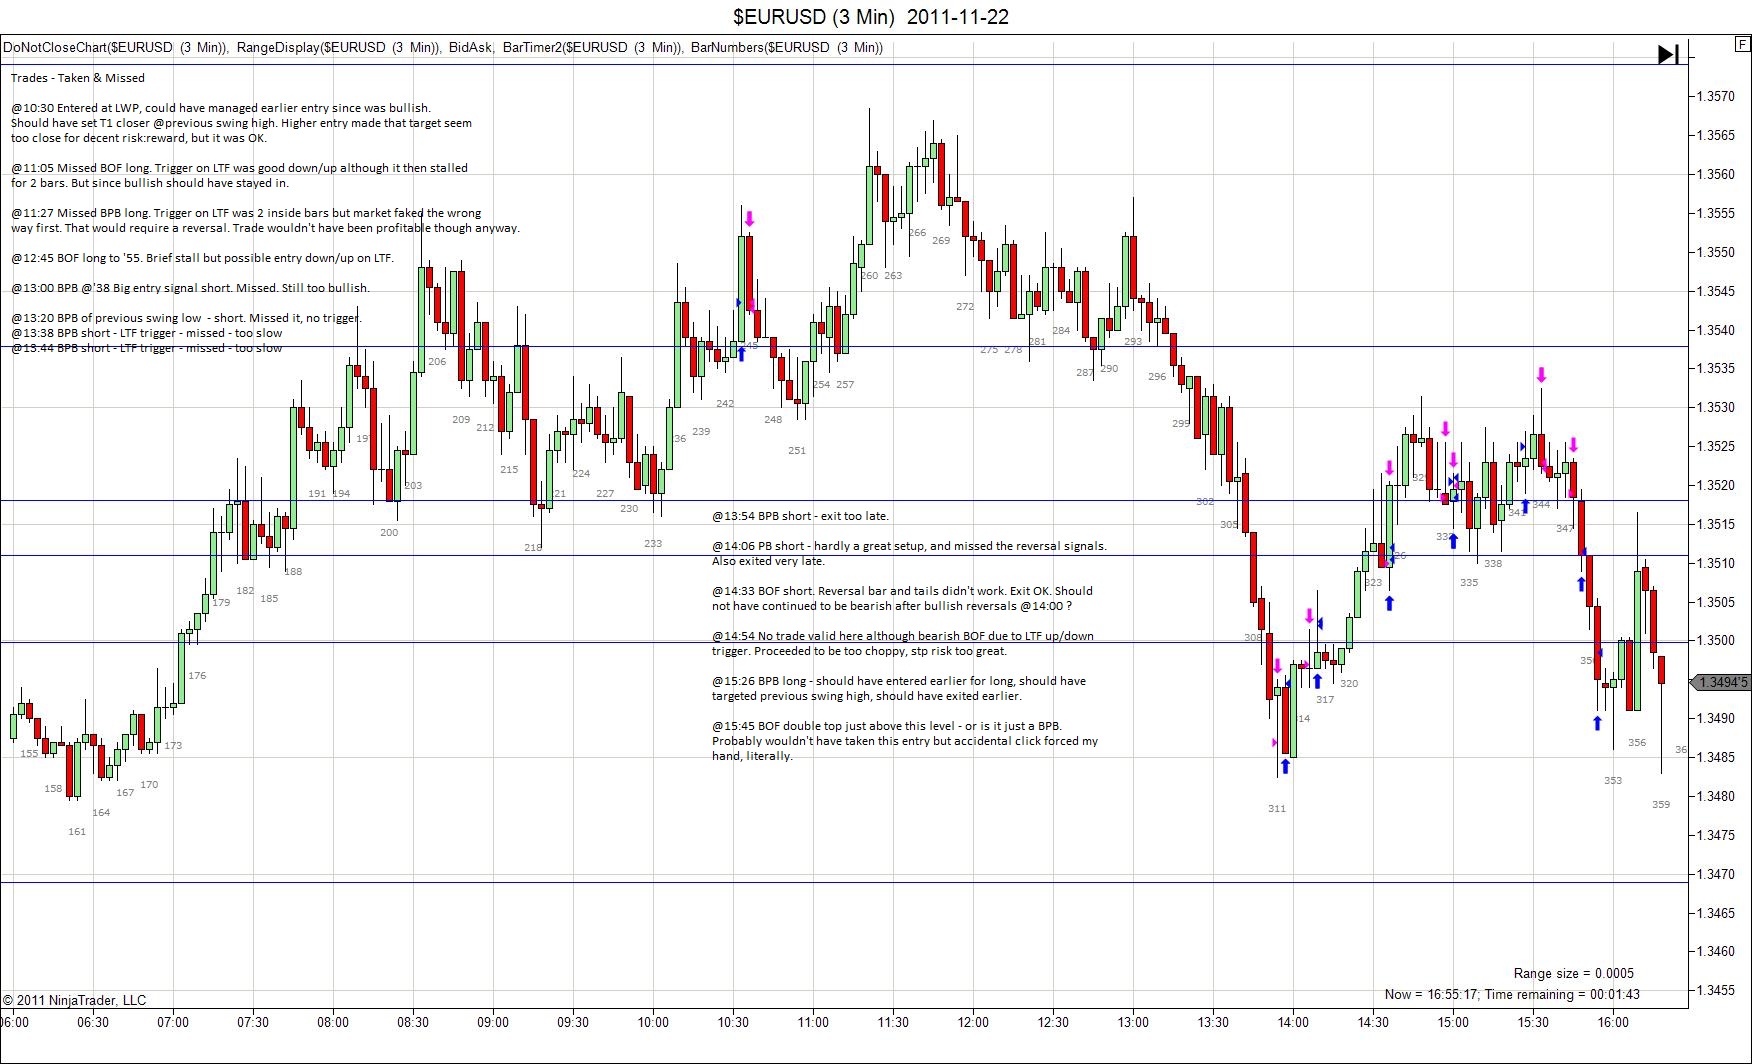Select the '@11:27 Missed BPB long' note
1752x1064 pixels.
(x=265, y=221)
